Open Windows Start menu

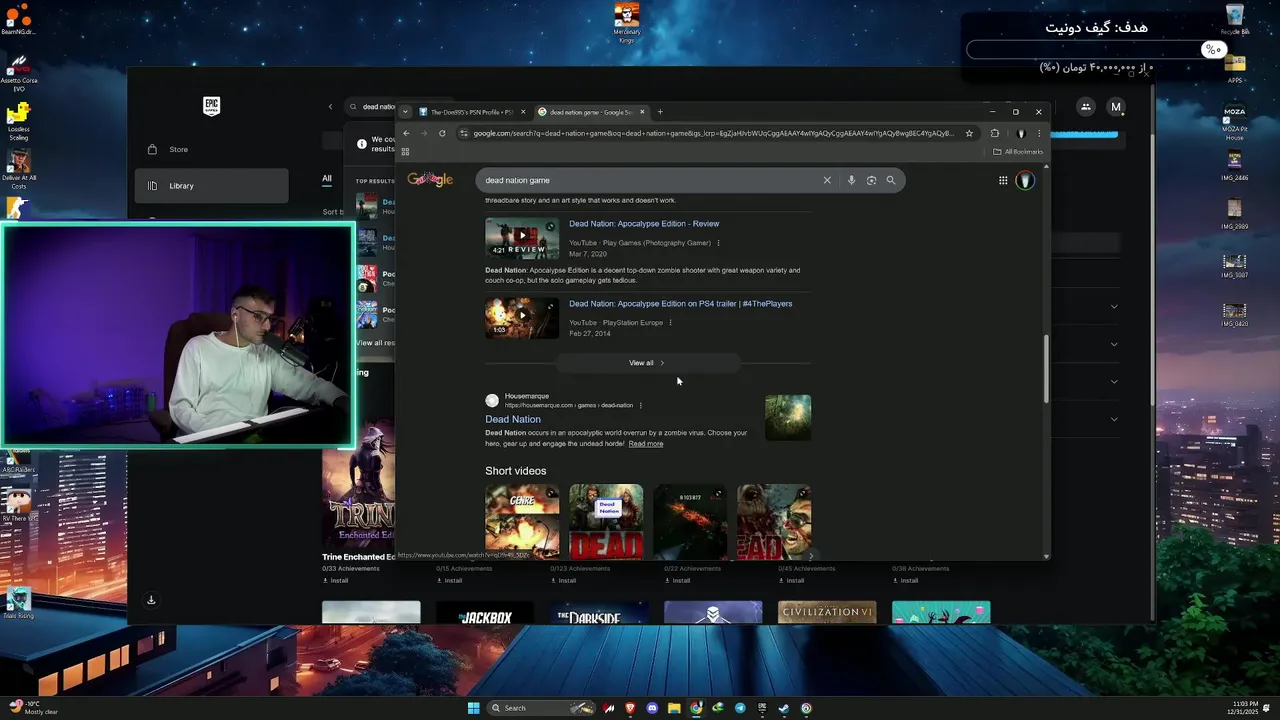(x=473, y=708)
